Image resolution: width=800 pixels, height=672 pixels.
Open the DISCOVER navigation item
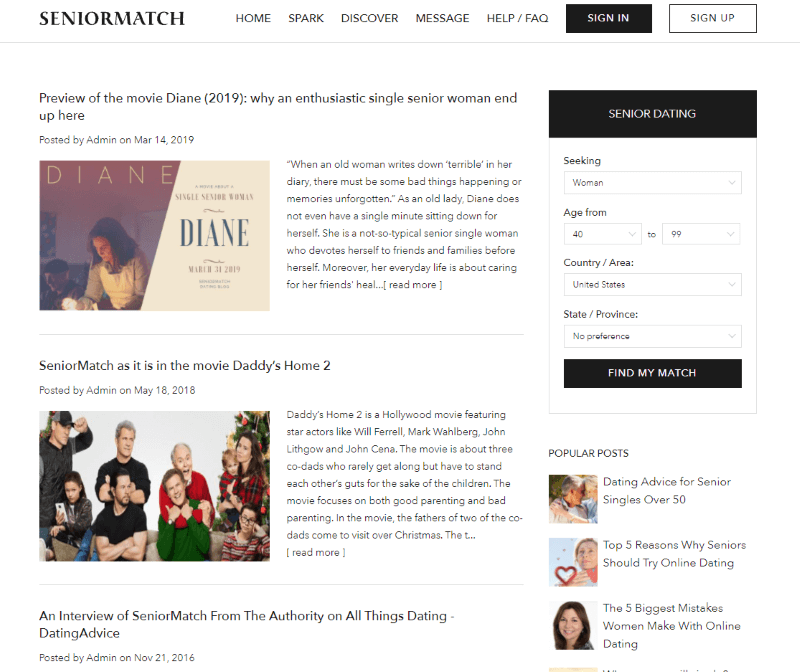coord(369,18)
